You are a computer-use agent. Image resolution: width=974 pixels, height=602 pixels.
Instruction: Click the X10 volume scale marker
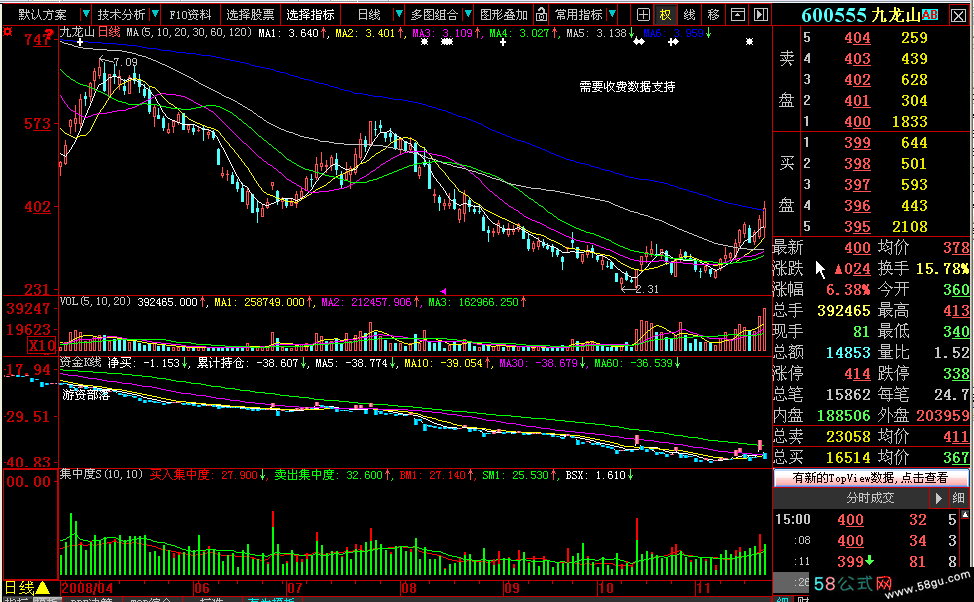pos(42,345)
